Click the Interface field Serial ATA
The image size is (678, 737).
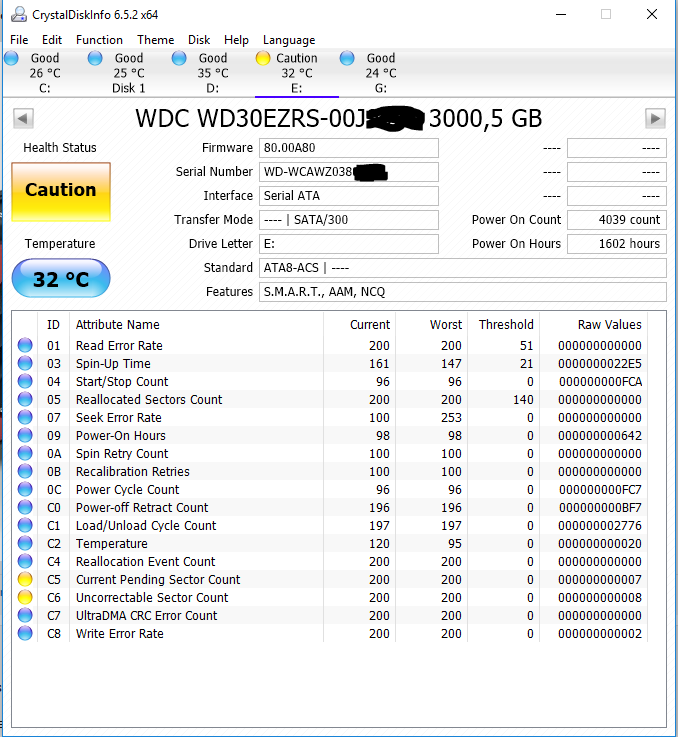[x=348, y=196]
